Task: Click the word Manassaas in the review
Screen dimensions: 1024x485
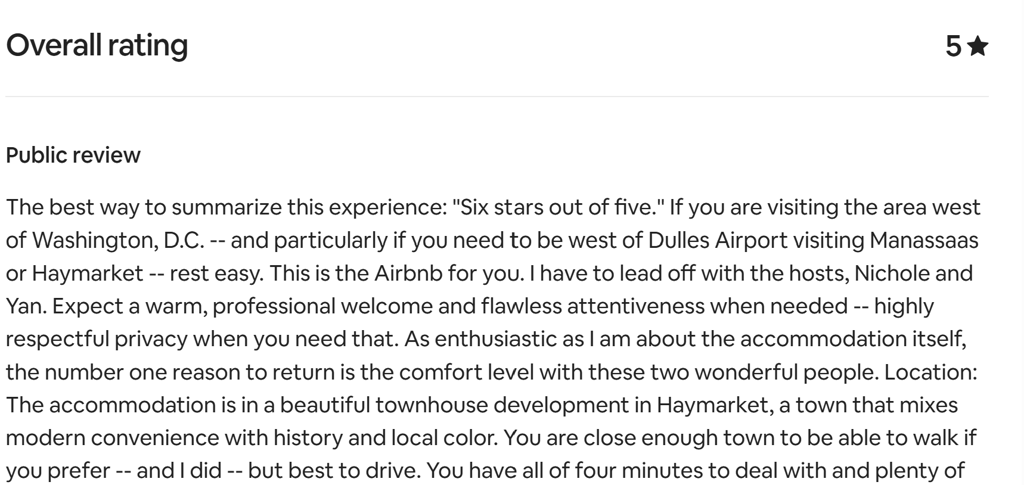Action: 924,240
